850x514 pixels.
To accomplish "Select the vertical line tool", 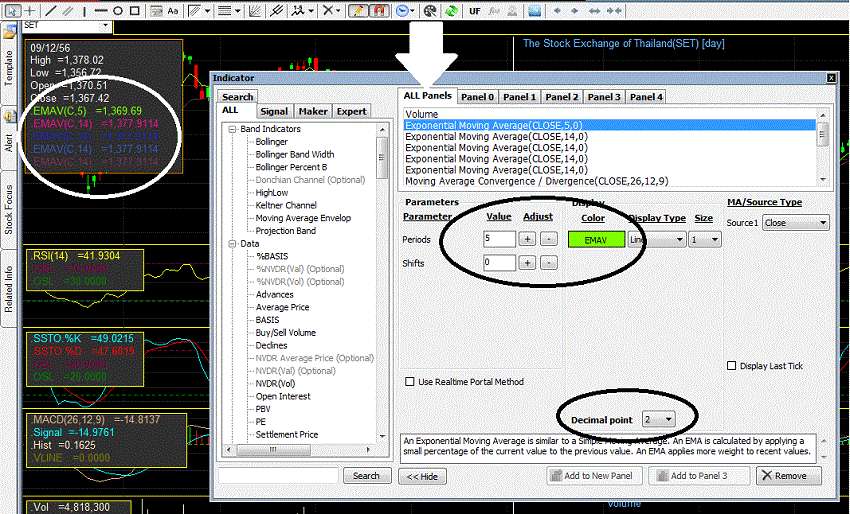I will (x=85, y=10).
